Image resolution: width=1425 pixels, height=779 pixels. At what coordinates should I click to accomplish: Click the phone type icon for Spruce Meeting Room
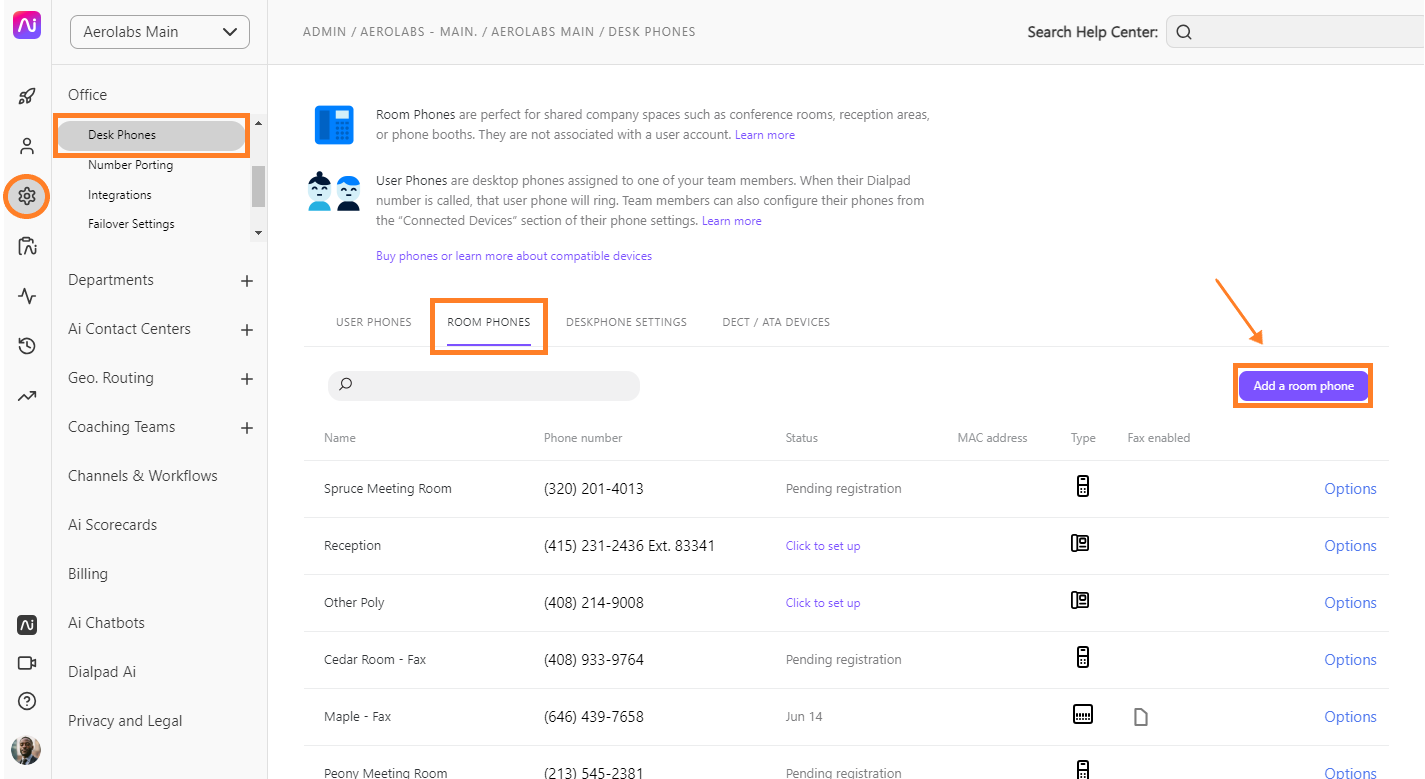point(1082,487)
